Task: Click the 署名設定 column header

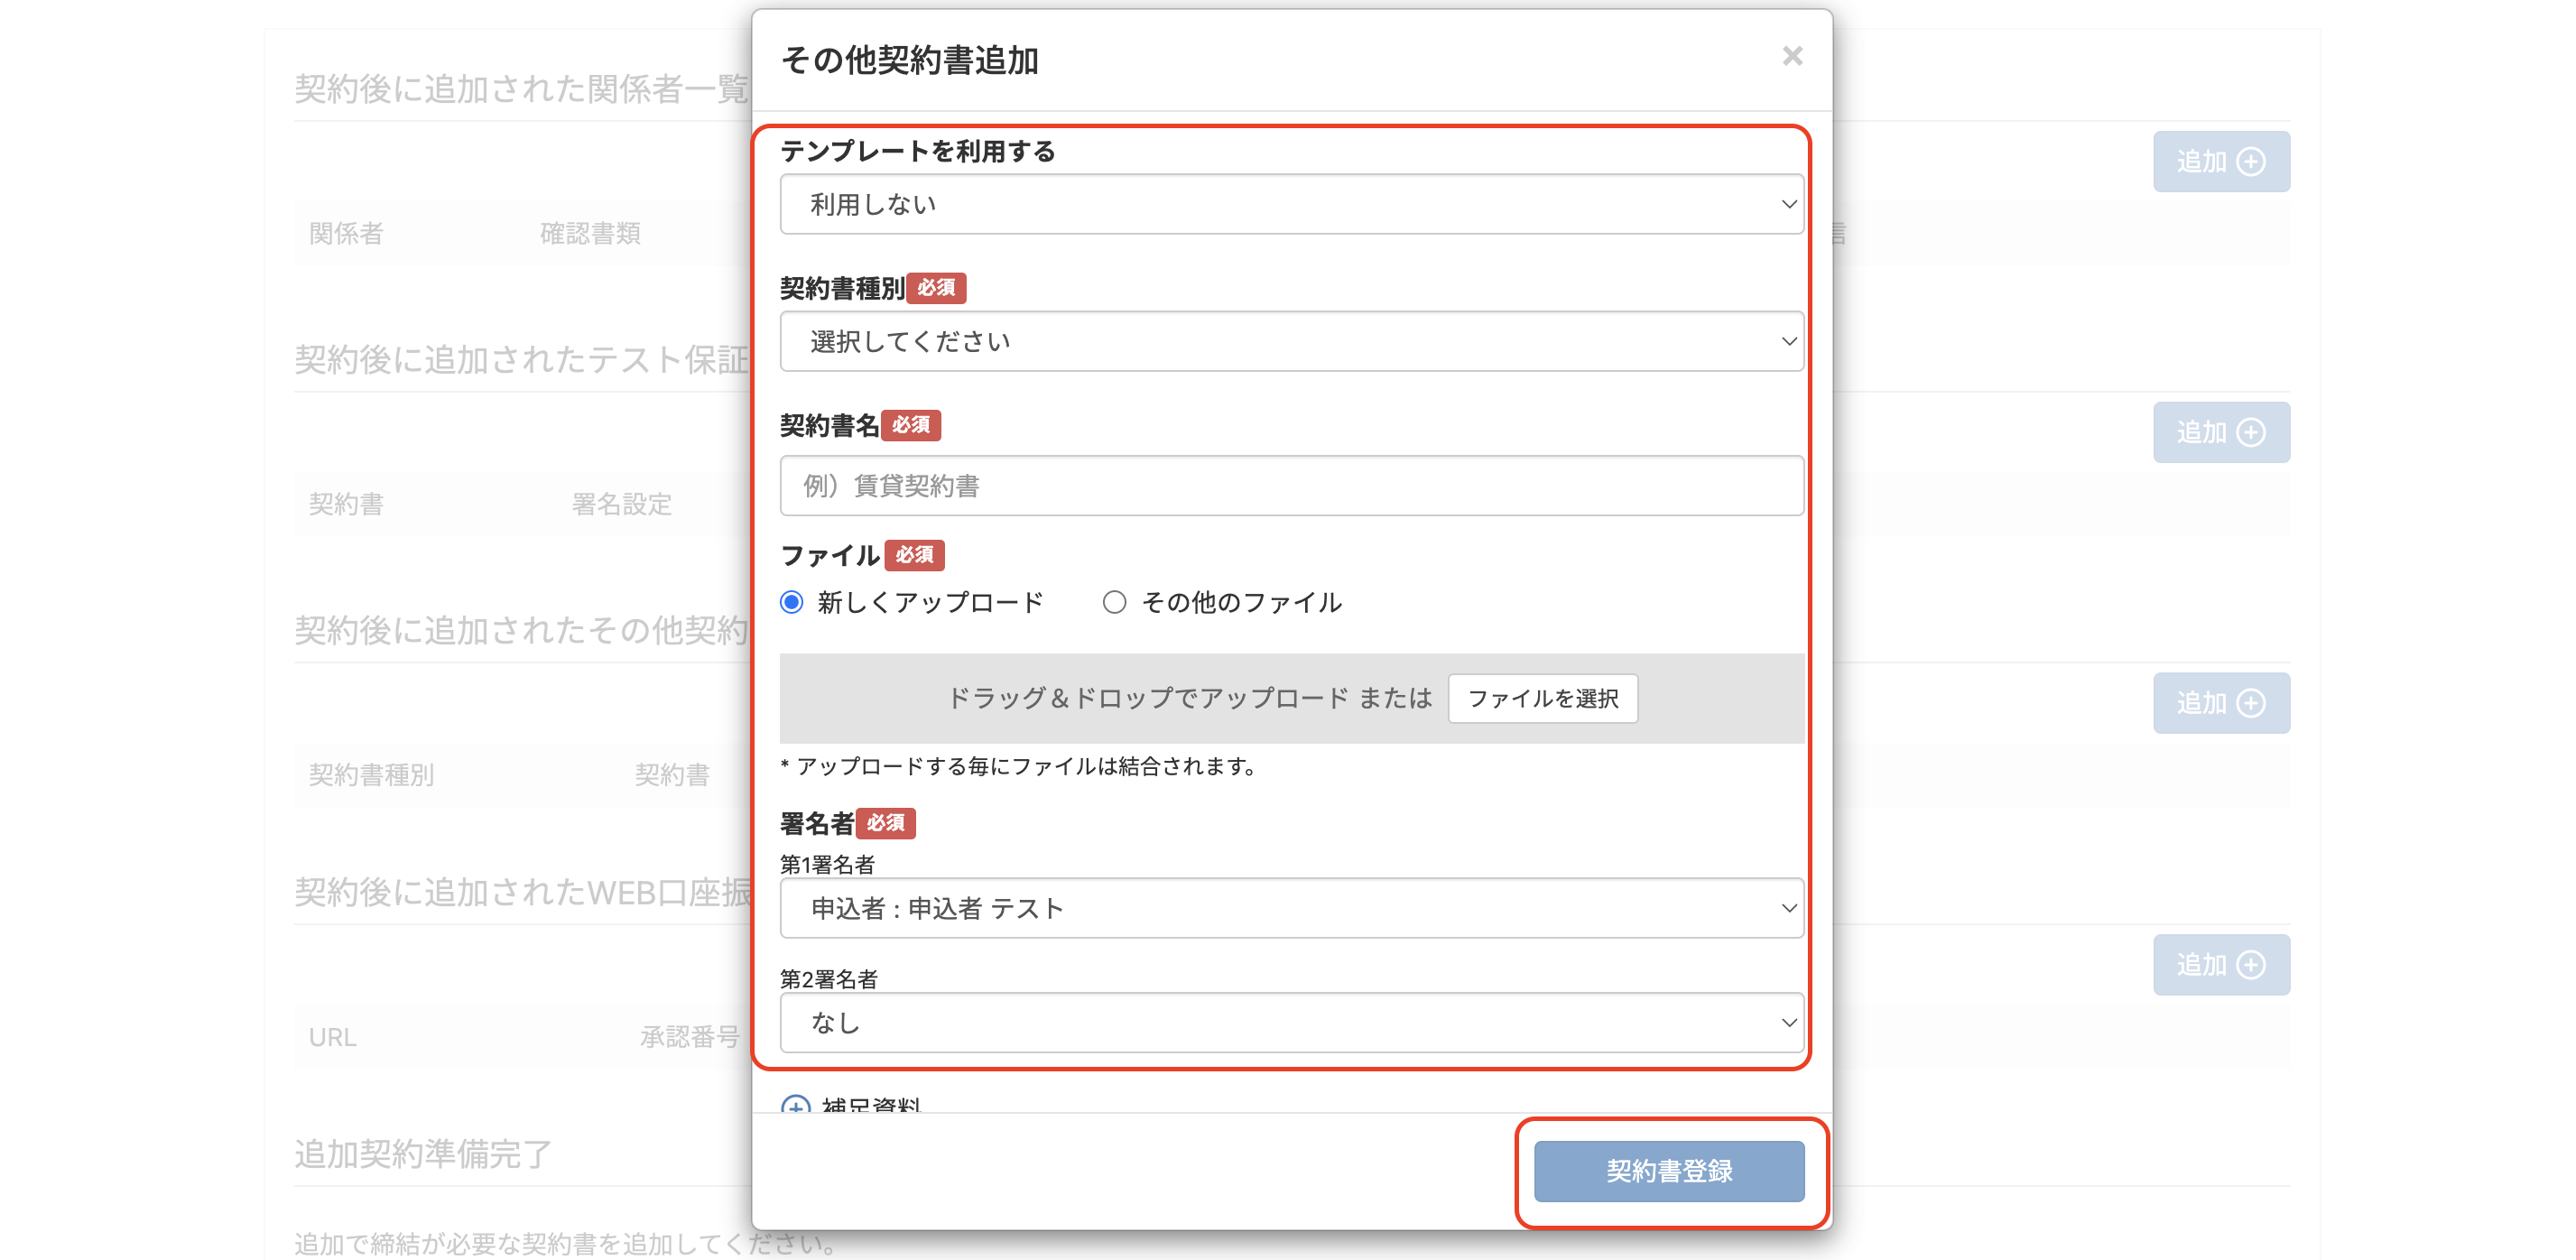Action: [621, 504]
